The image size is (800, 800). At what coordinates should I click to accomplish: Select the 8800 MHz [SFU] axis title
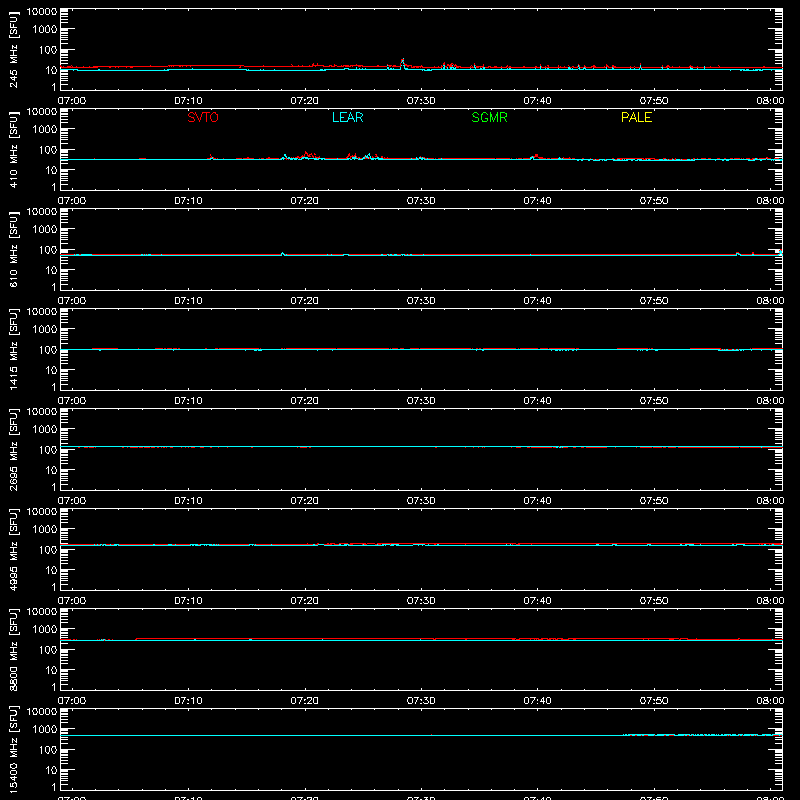(13, 649)
